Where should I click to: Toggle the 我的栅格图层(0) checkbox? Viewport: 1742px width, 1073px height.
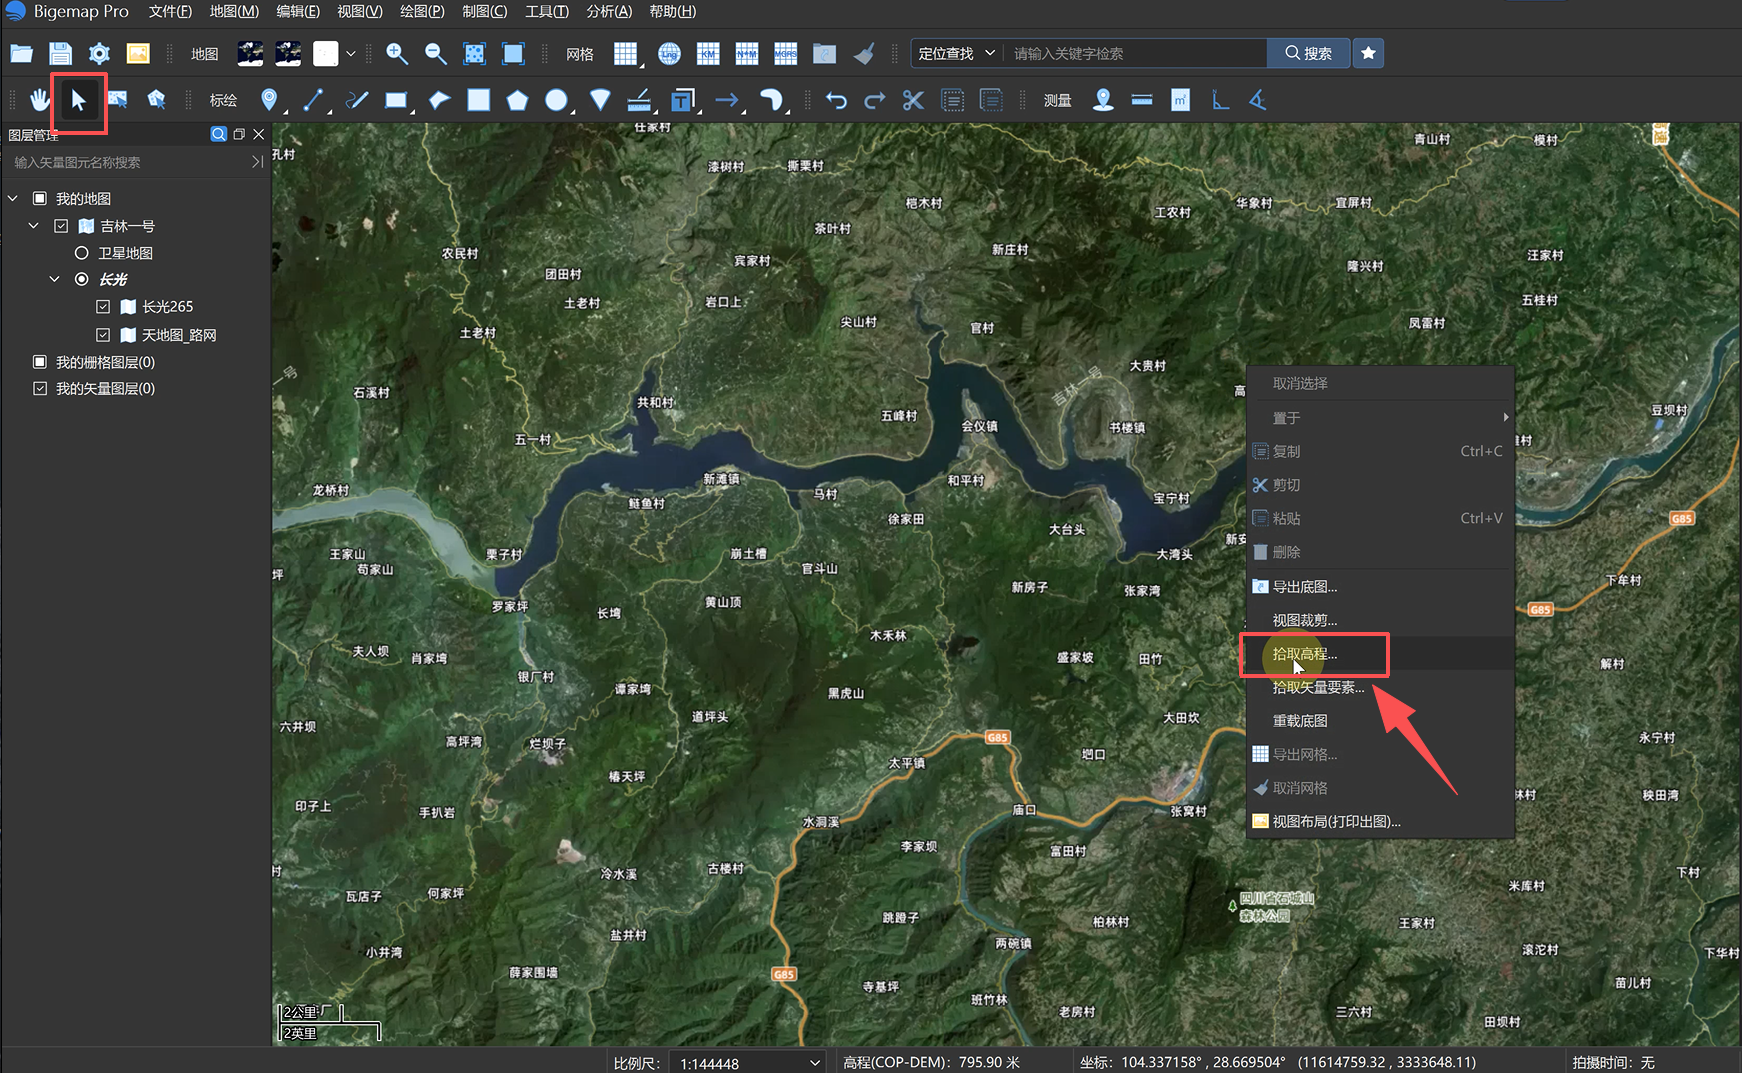point(40,362)
